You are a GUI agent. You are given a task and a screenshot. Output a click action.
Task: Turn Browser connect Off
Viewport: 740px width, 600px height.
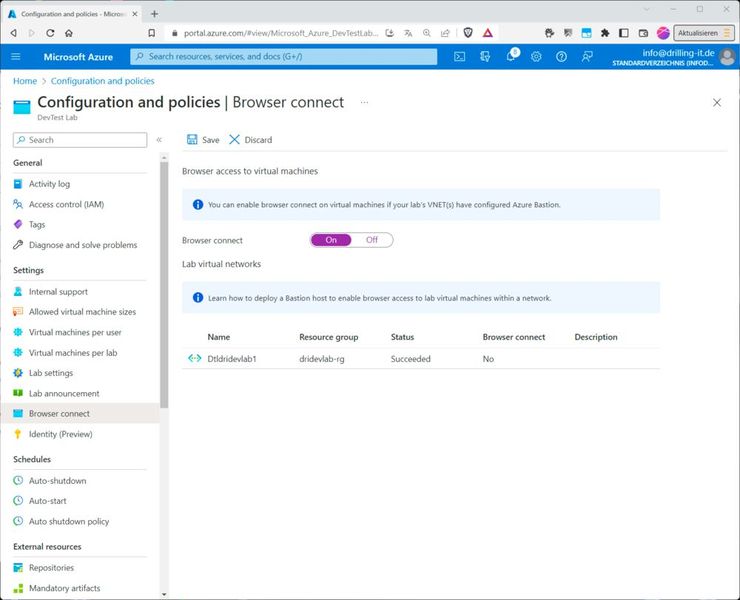click(x=372, y=240)
